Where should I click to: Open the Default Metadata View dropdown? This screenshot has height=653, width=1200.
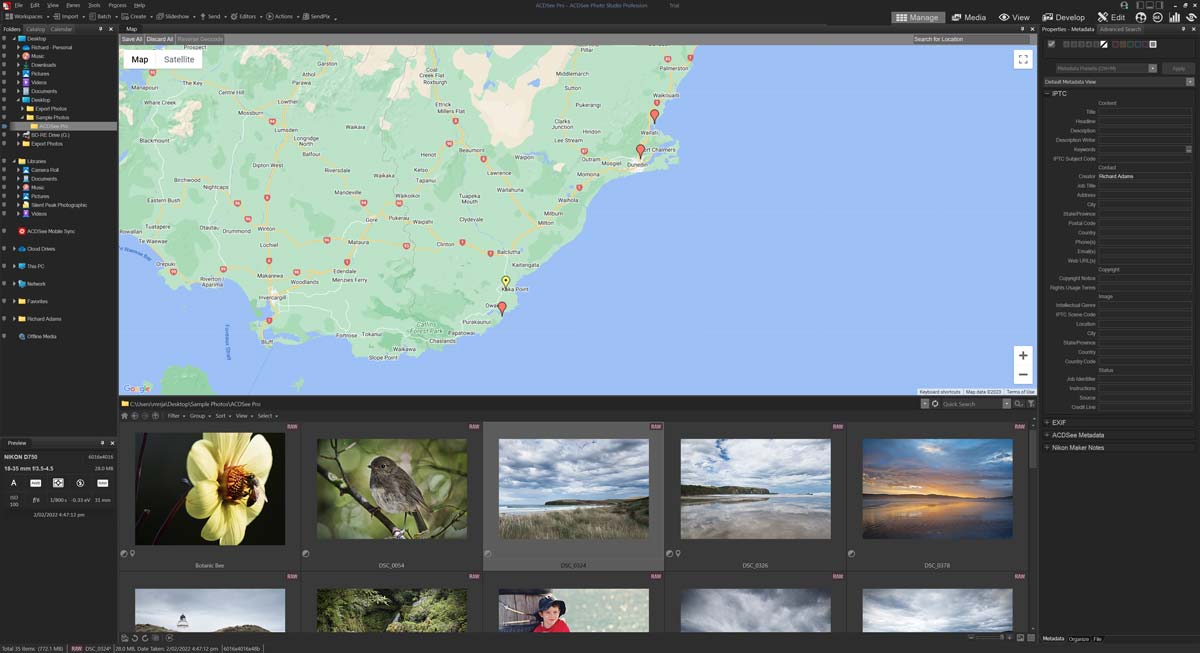pyautogui.click(x=1189, y=81)
